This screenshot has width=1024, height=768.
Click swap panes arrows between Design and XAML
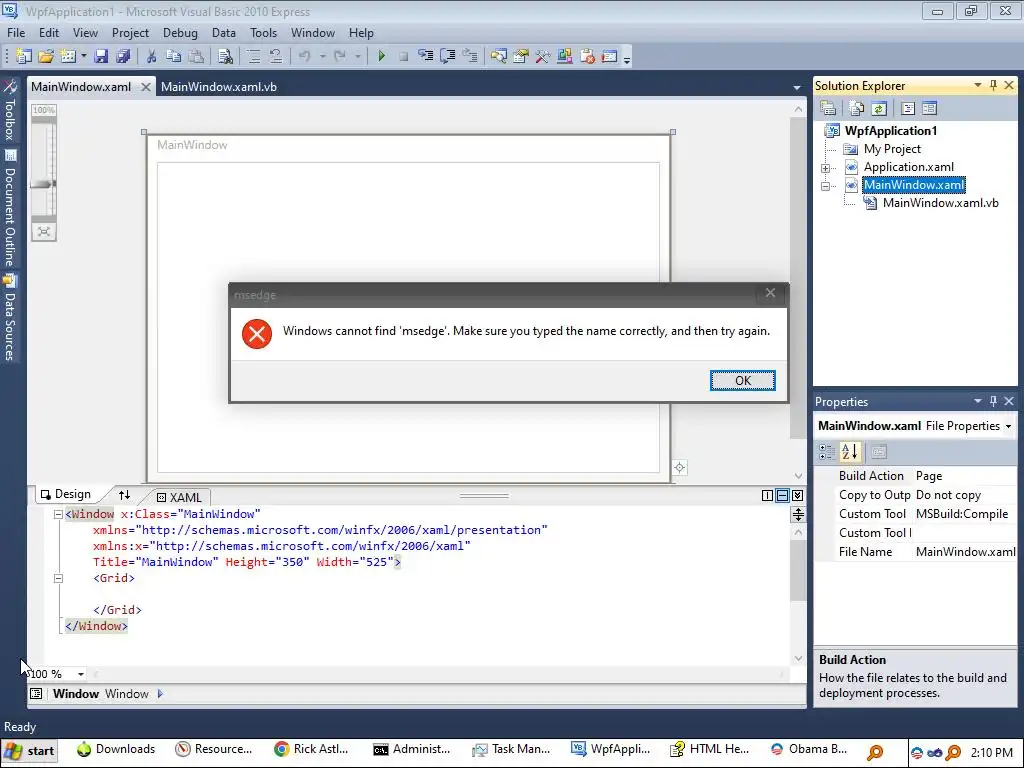coord(124,495)
